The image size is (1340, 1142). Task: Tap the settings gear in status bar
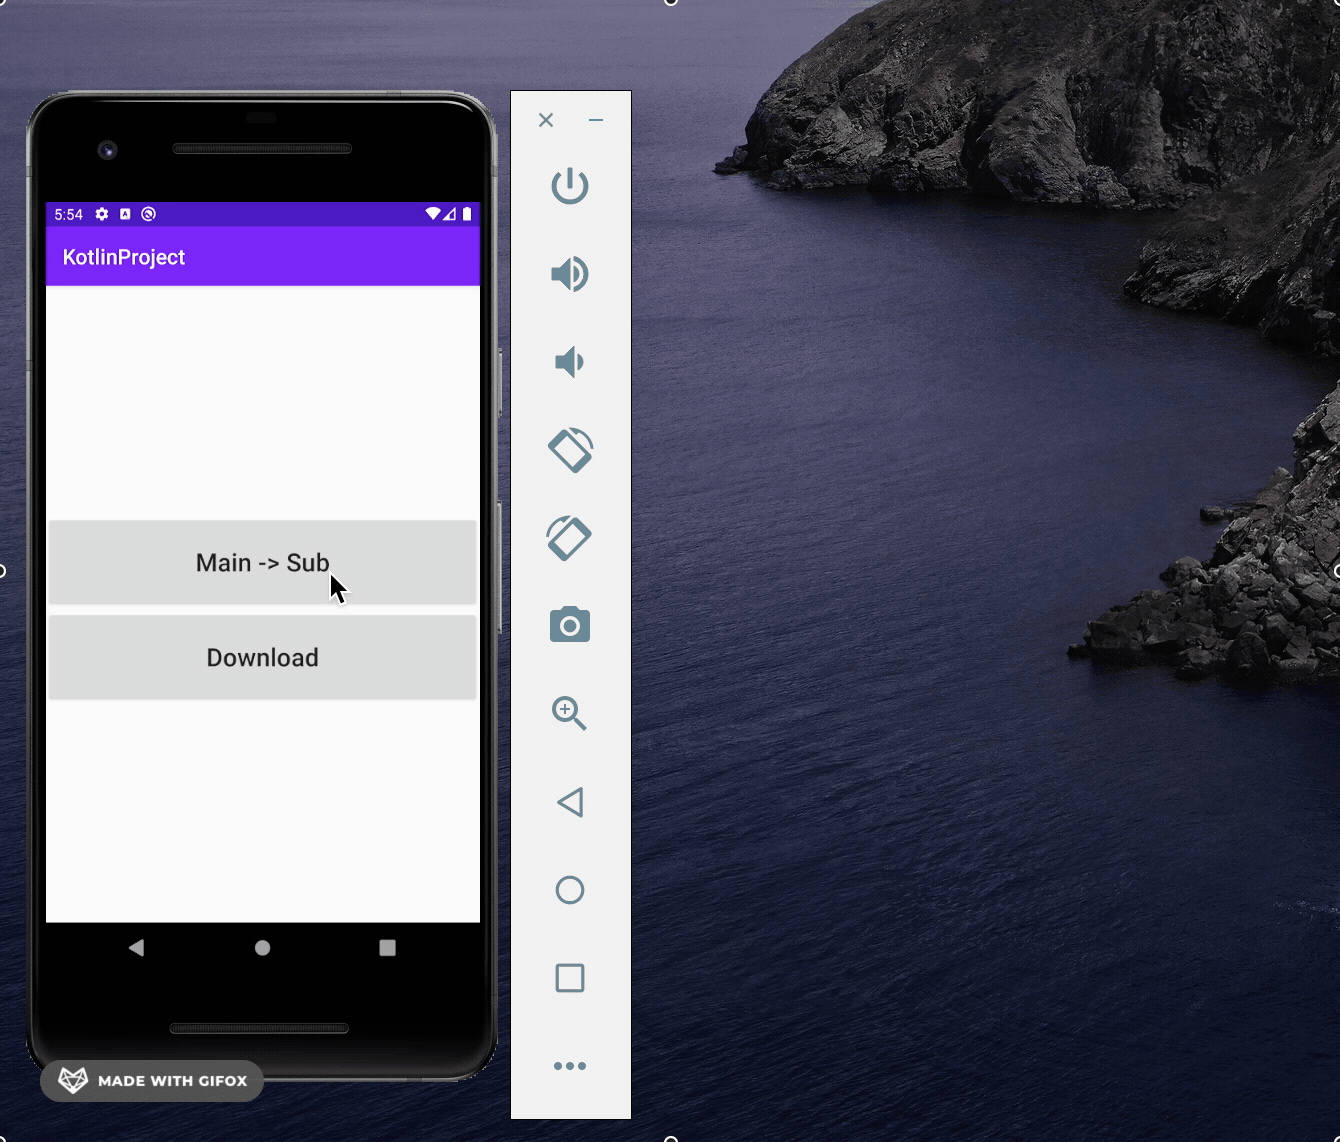click(102, 214)
